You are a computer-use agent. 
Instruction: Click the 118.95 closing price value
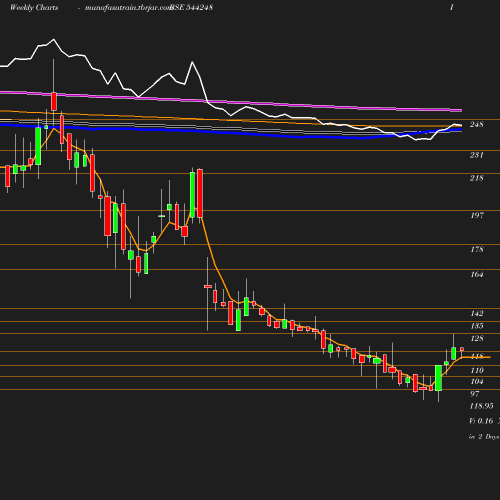[x=481, y=406]
